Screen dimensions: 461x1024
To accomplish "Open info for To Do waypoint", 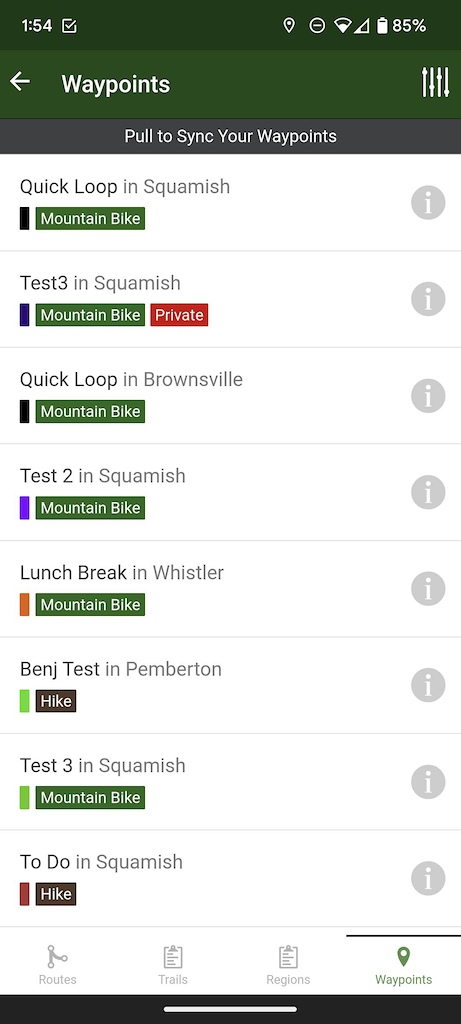I will pyautogui.click(x=428, y=878).
